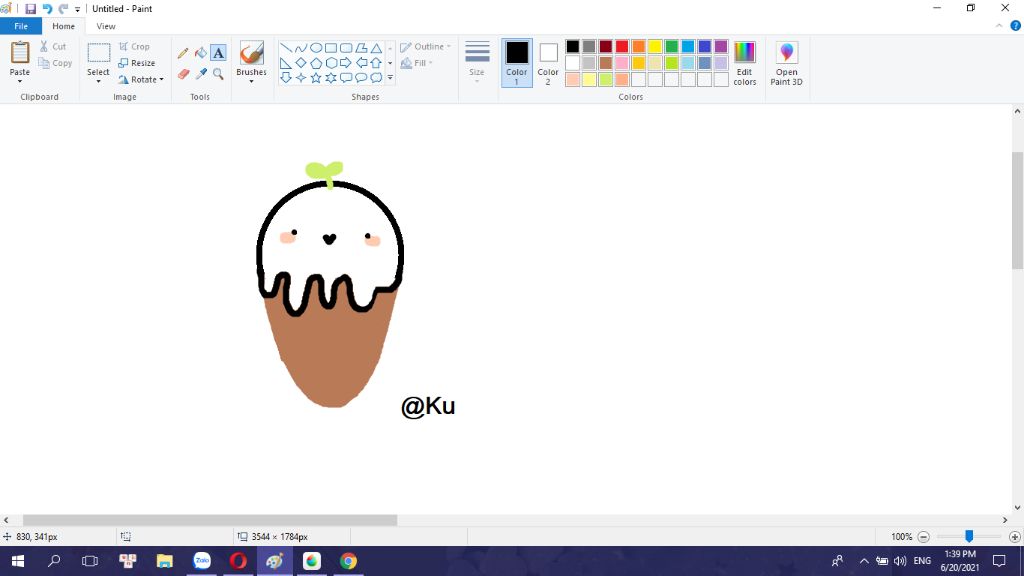Select the Pencil tool
Viewport: 1024px width, 576px height.
point(183,53)
